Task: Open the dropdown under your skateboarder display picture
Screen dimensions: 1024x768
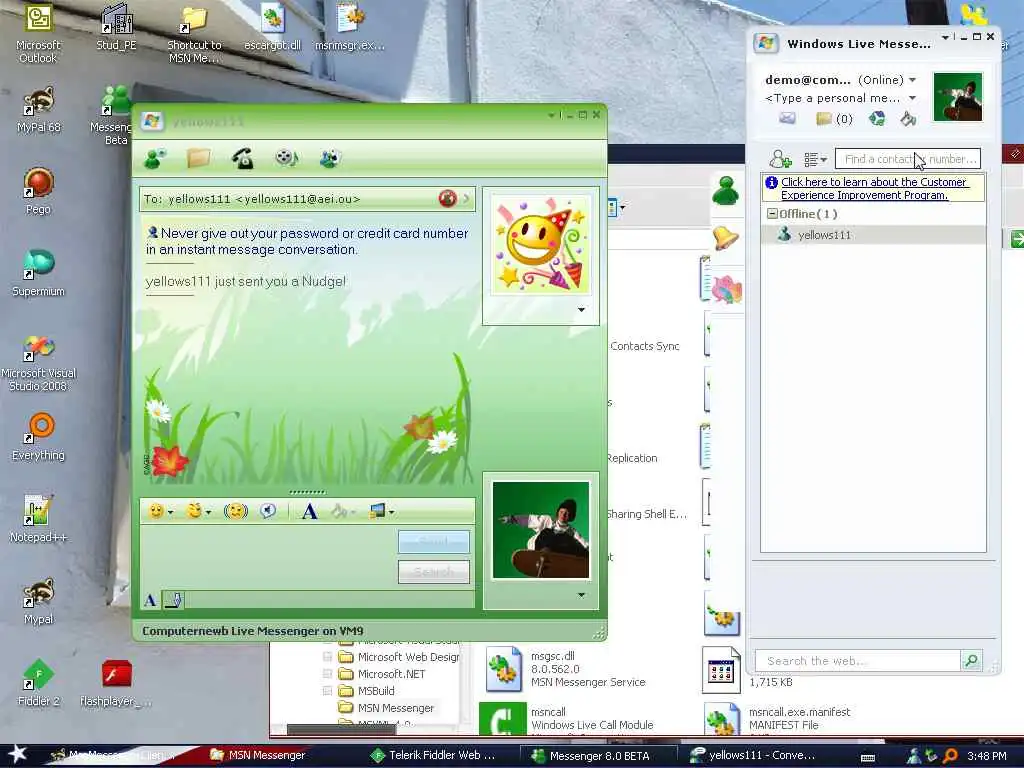Action: pos(581,595)
